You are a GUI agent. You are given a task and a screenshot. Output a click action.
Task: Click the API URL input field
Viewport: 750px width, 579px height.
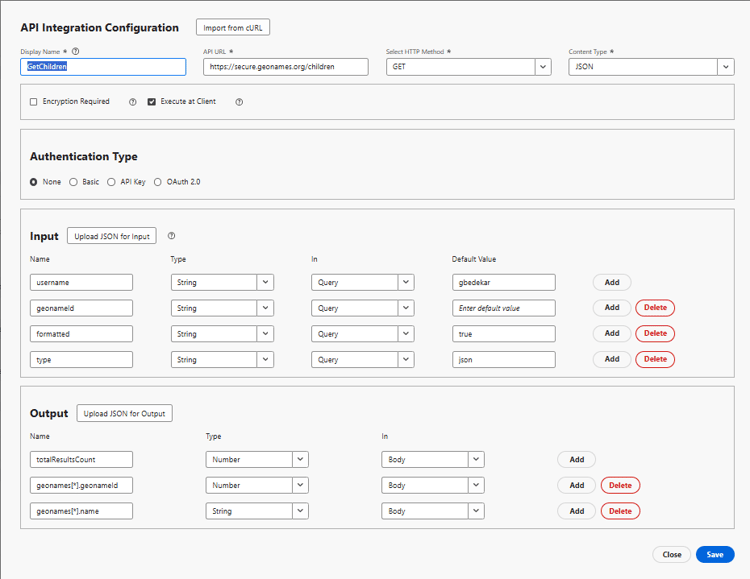285,67
